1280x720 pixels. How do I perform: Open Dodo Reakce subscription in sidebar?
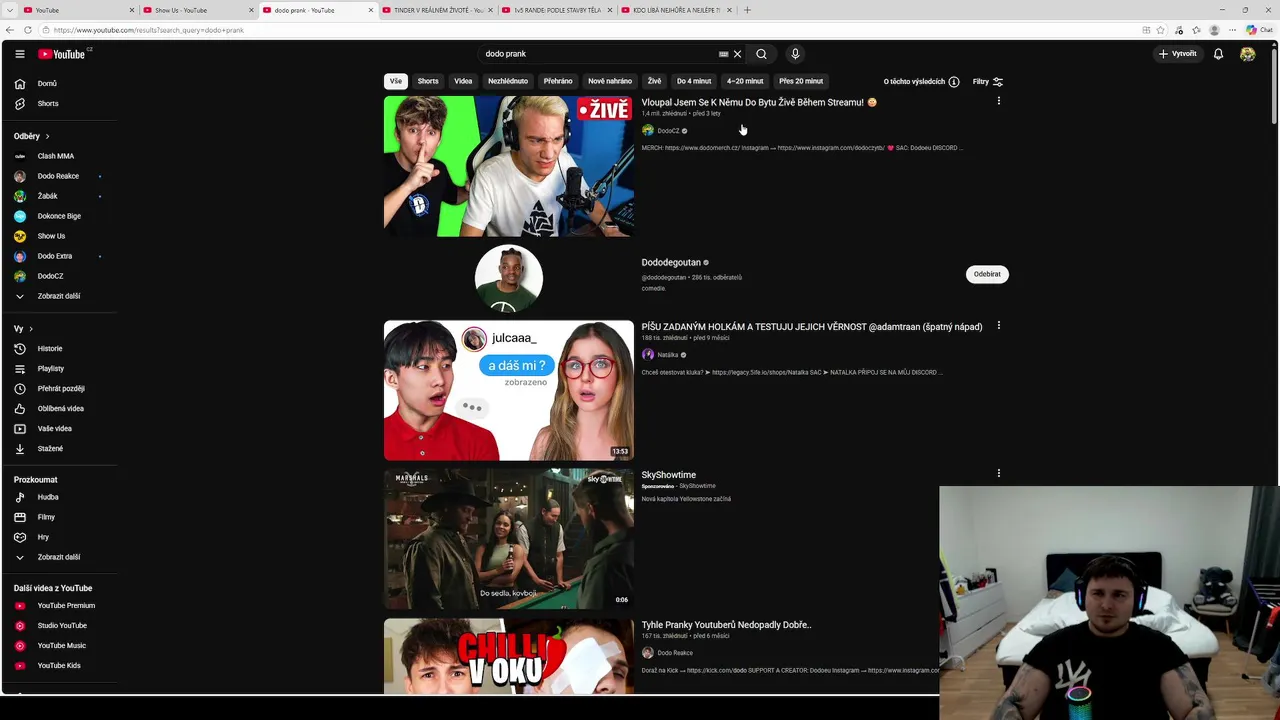tap(58, 176)
